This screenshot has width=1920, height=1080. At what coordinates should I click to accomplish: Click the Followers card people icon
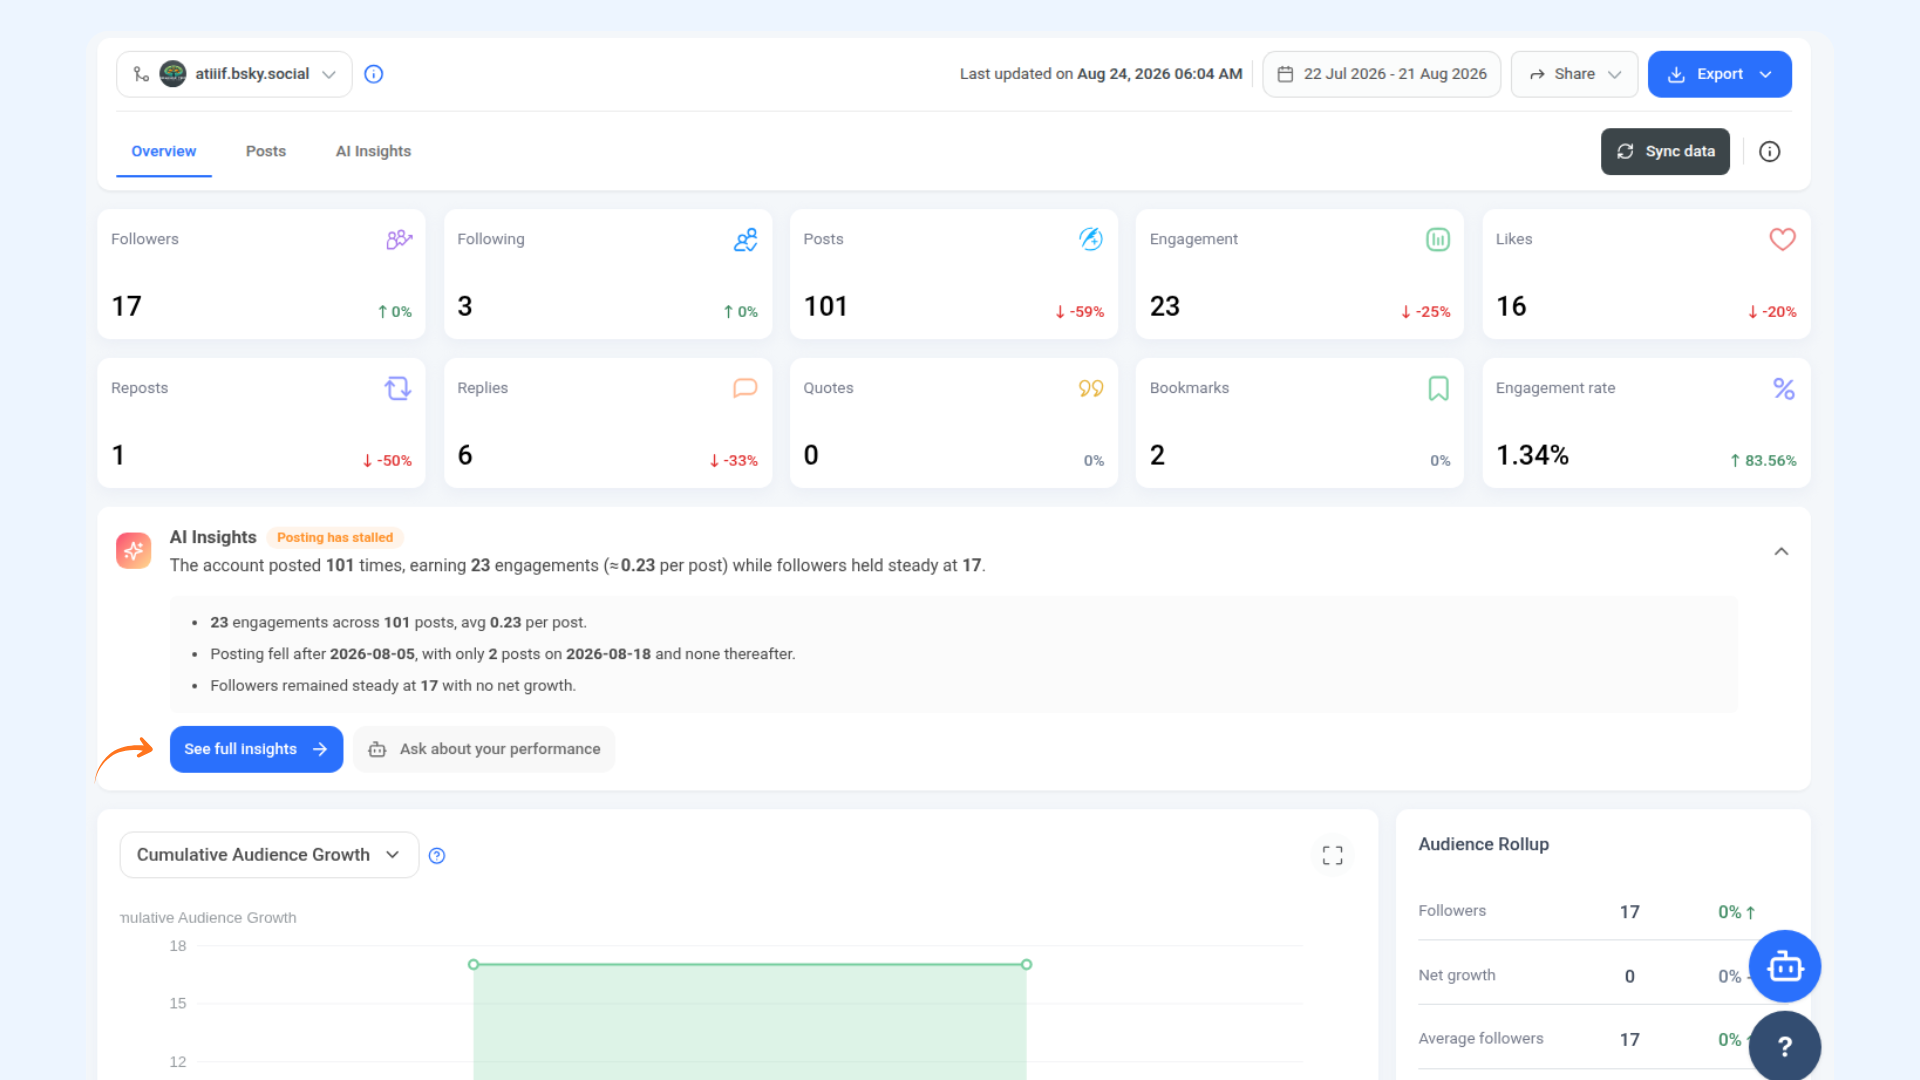click(x=399, y=239)
